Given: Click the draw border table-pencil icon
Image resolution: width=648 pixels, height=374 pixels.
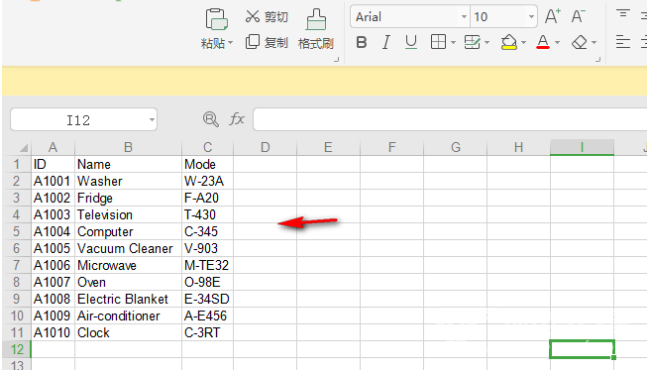Looking at the screenshot, I should (472, 42).
